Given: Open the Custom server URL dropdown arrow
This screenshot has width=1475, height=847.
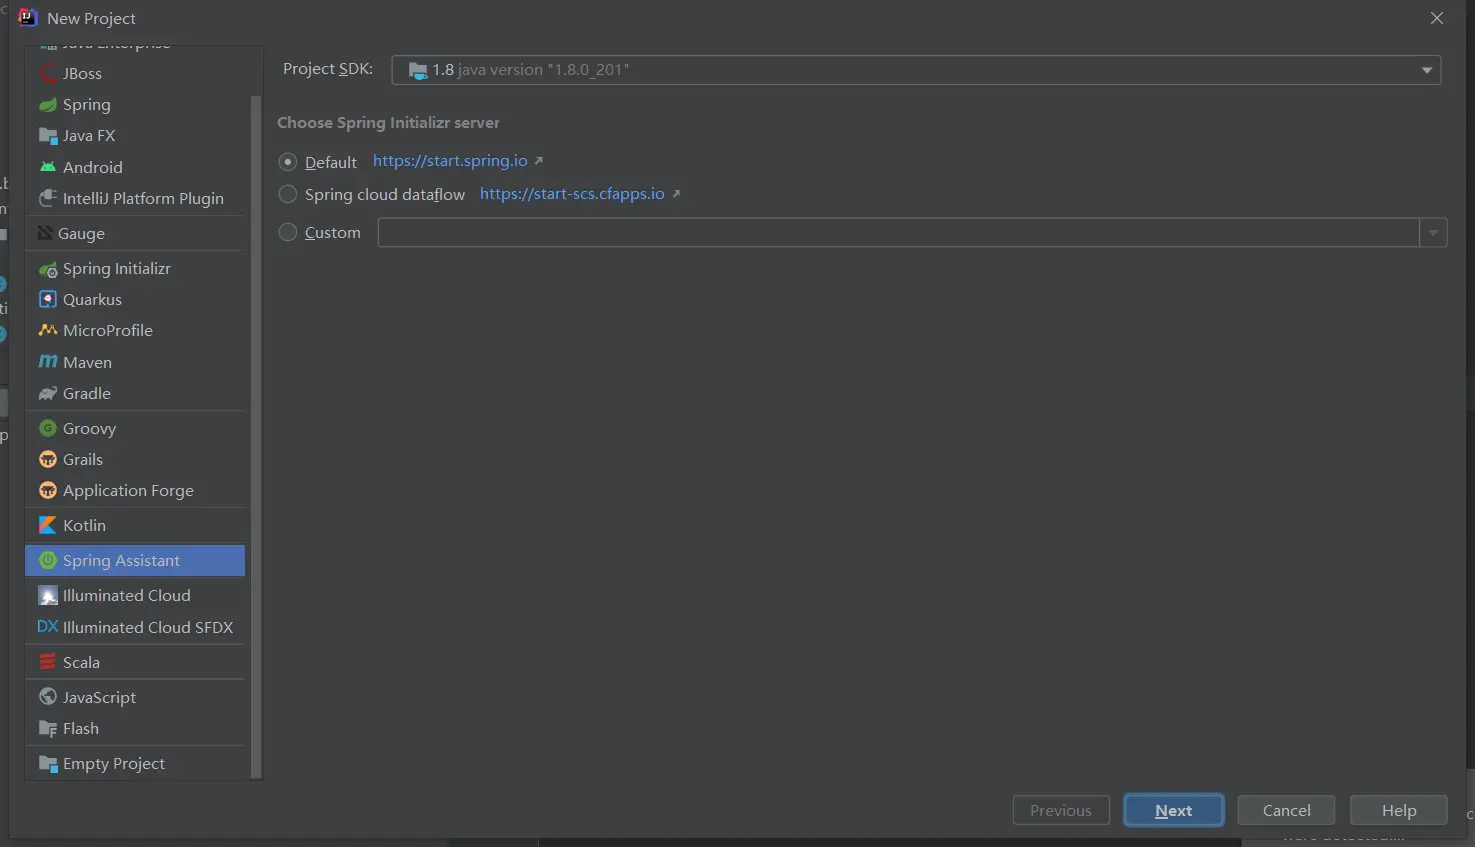Looking at the screenshot, I should point(1433,232).
